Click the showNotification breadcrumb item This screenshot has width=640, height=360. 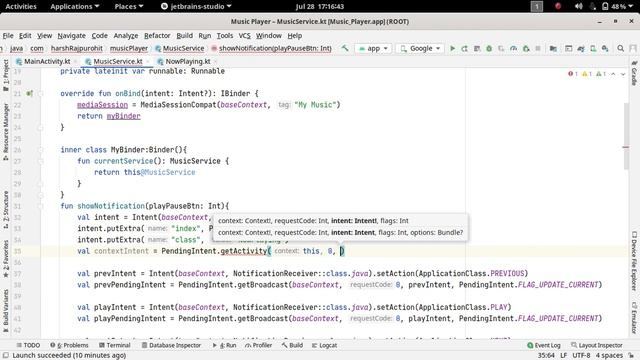point(271,48)
